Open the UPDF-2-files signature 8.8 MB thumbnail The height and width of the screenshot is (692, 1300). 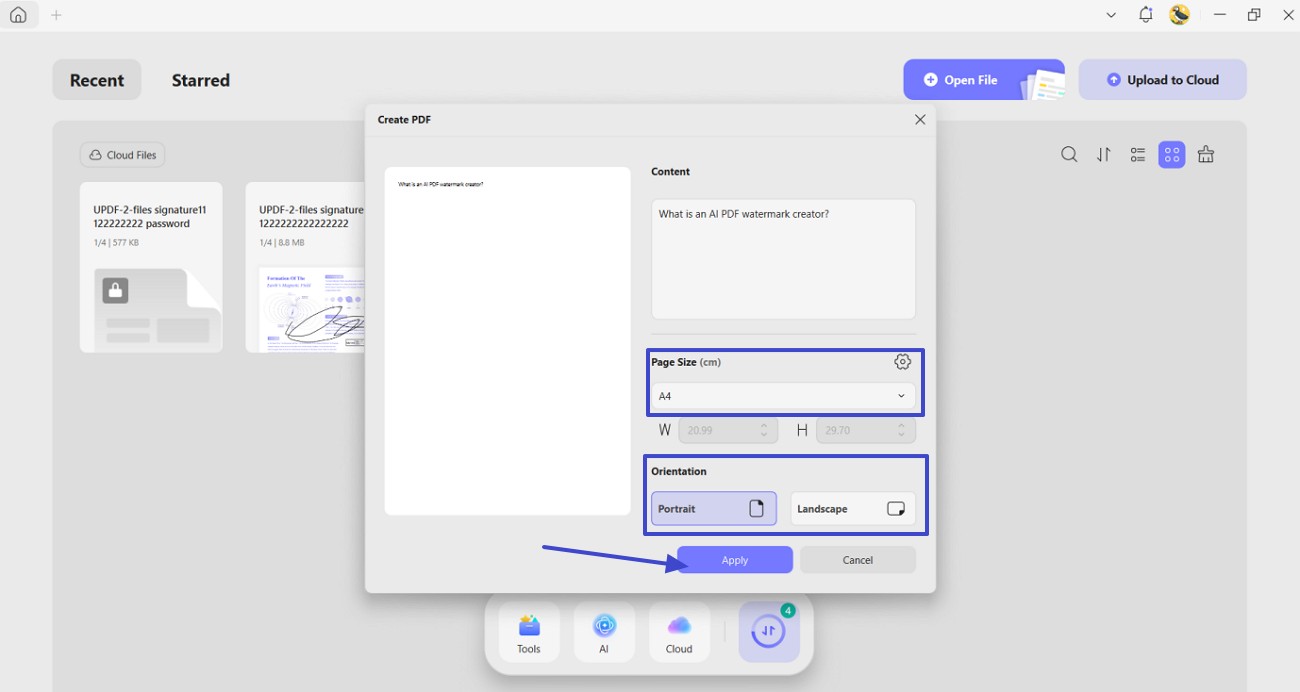pos(305,267)
